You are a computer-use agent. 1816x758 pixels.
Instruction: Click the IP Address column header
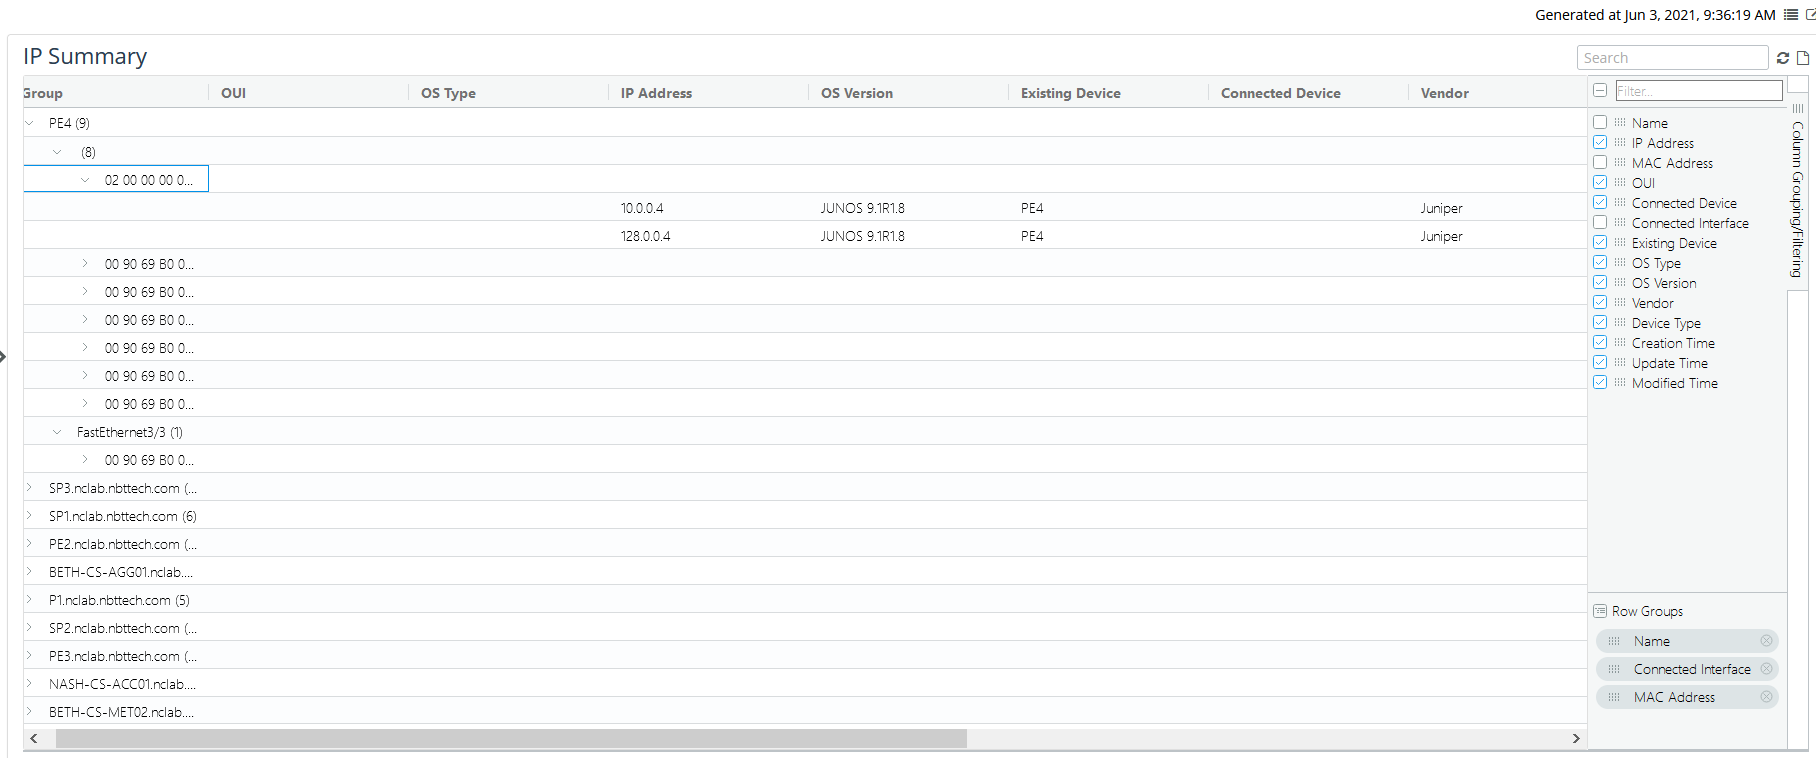click(x=656, y=93)
